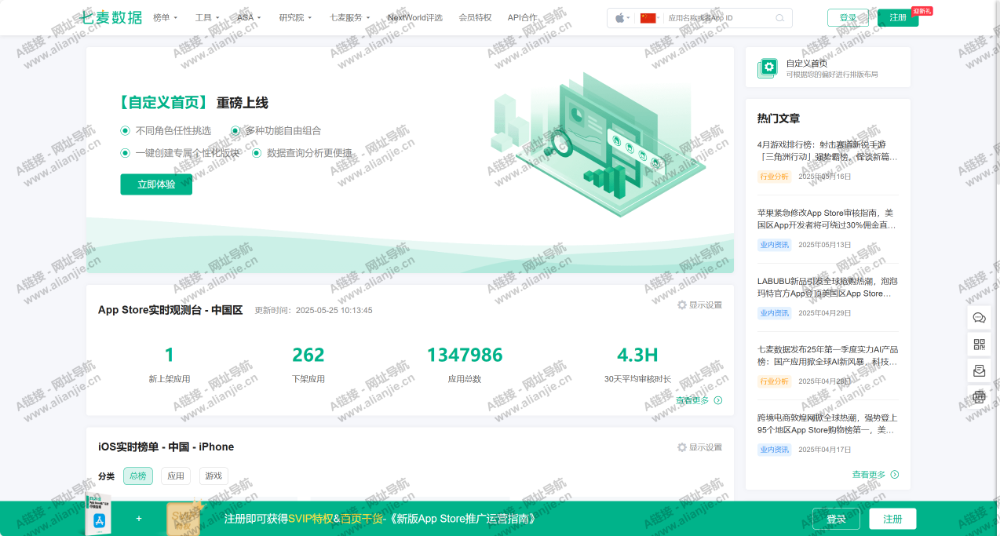Viewport: 1000px width, 536px height.
Task: Open the ASA dropdown
Action: click(x=249, y=18)
